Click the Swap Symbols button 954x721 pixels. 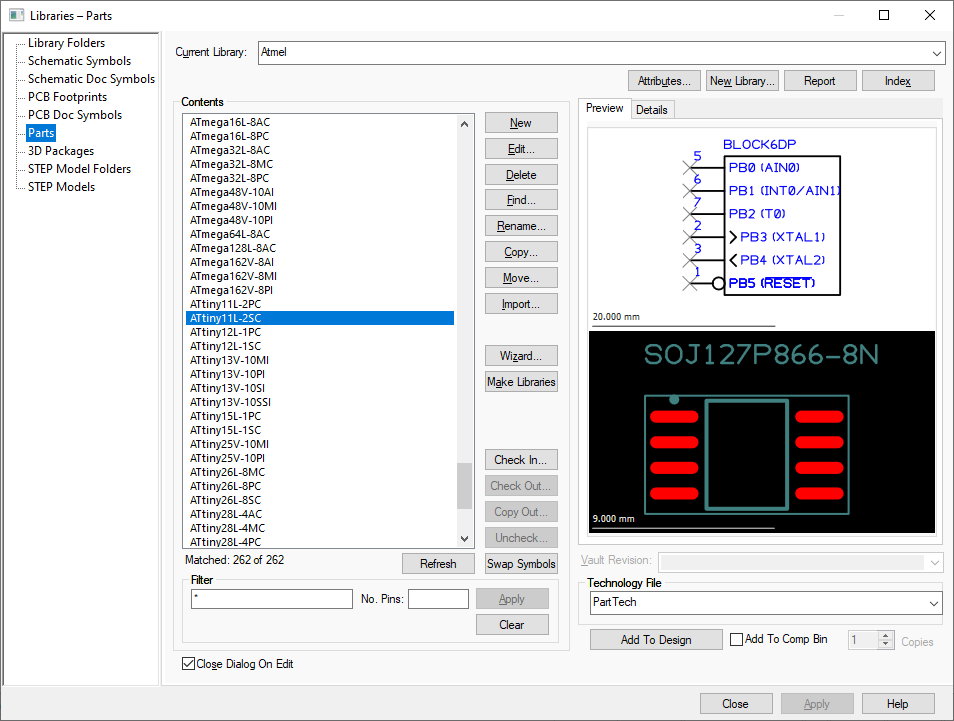click(521, 564)
